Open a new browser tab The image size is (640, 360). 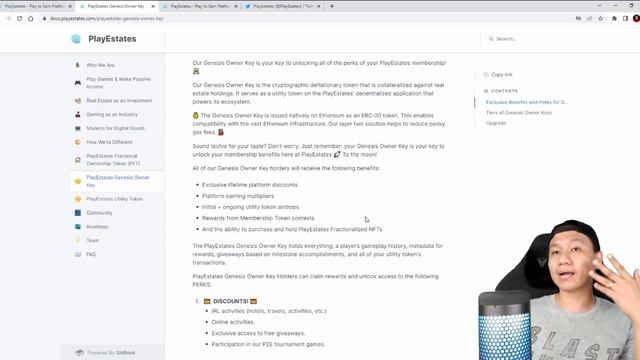pos(332,7)
